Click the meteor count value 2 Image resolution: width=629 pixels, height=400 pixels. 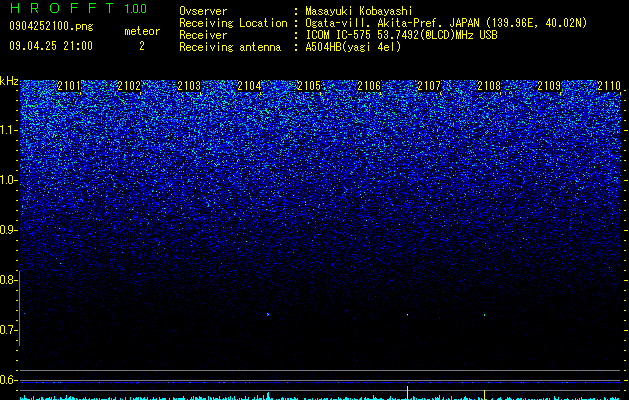pos(142,46)
